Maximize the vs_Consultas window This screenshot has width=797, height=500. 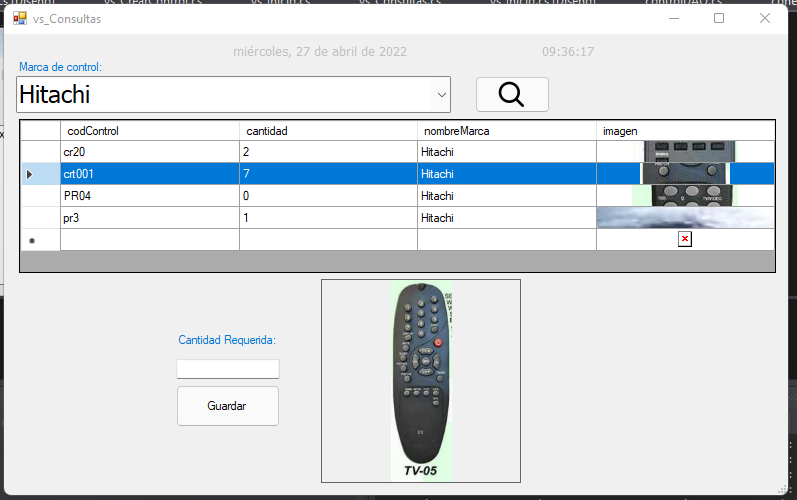tap(719, 18)
